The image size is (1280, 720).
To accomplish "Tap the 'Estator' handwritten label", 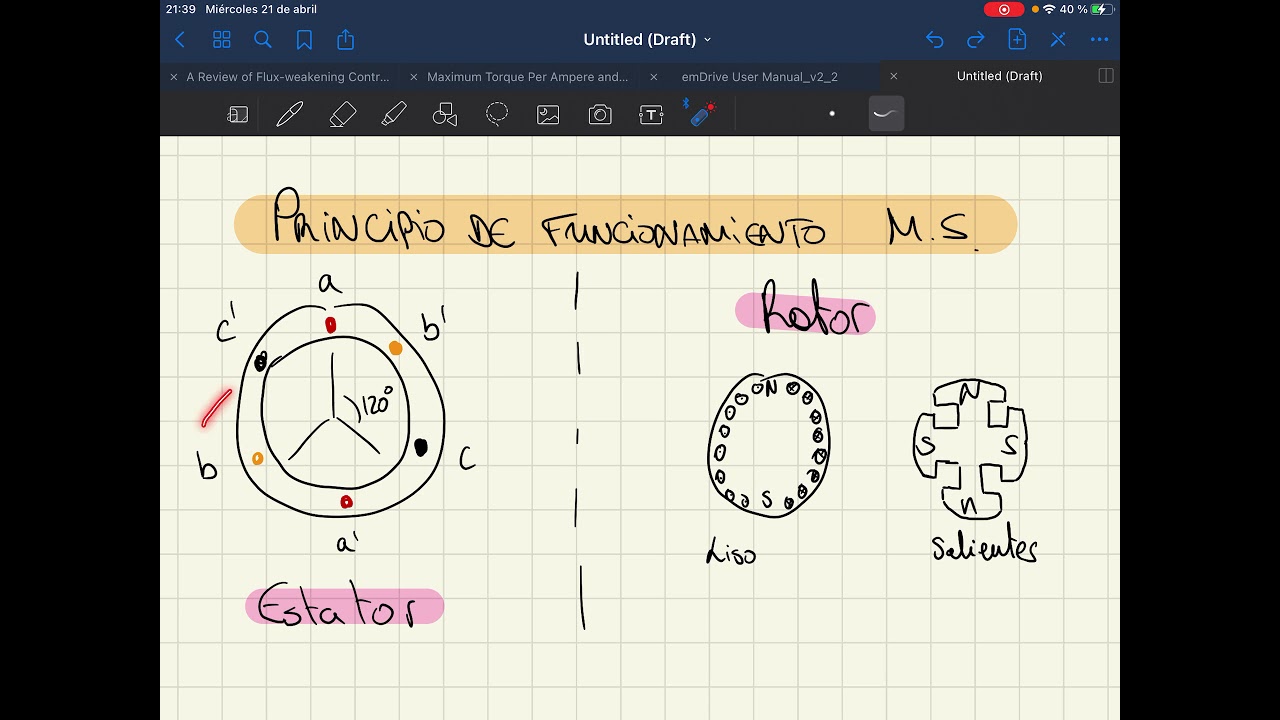I will point(338,606).
